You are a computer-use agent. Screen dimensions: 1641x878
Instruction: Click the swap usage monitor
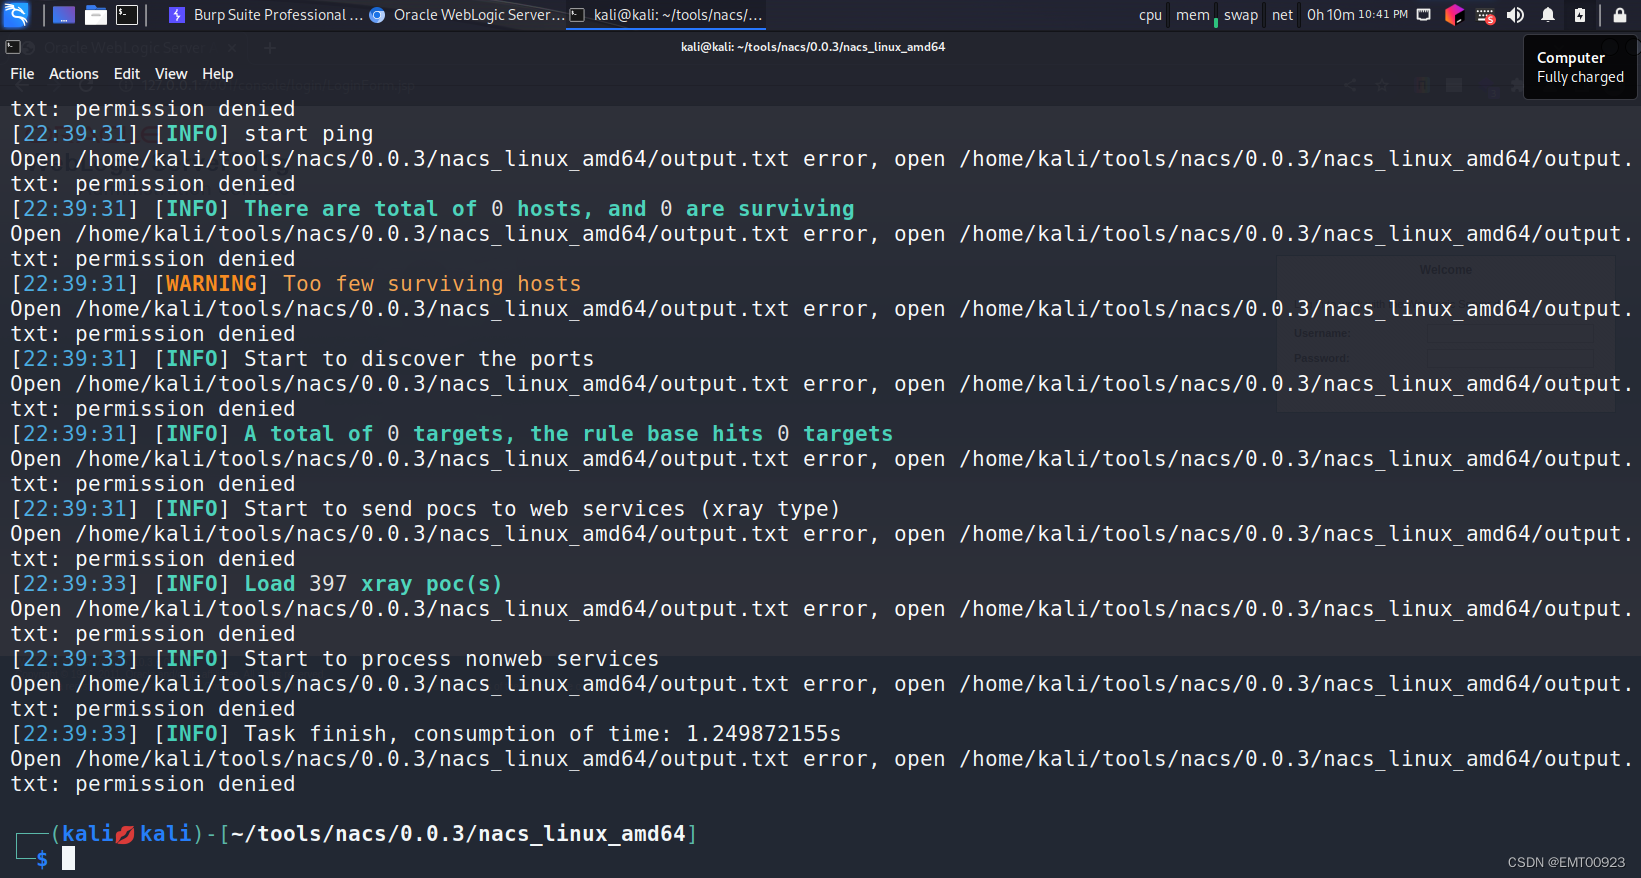1241,15
